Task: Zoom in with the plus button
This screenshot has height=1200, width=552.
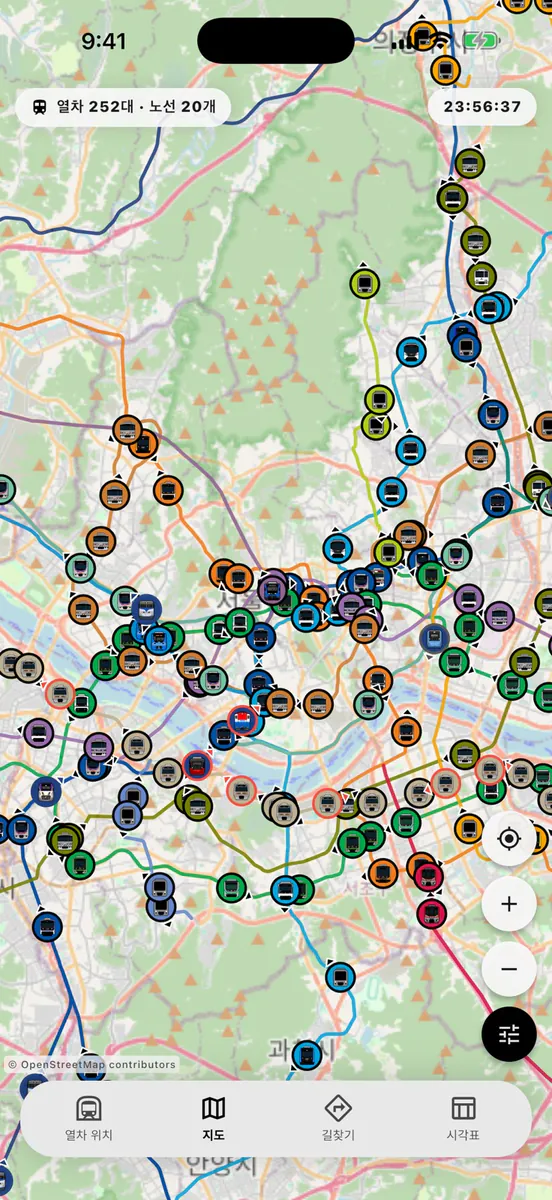Action: 509,904
